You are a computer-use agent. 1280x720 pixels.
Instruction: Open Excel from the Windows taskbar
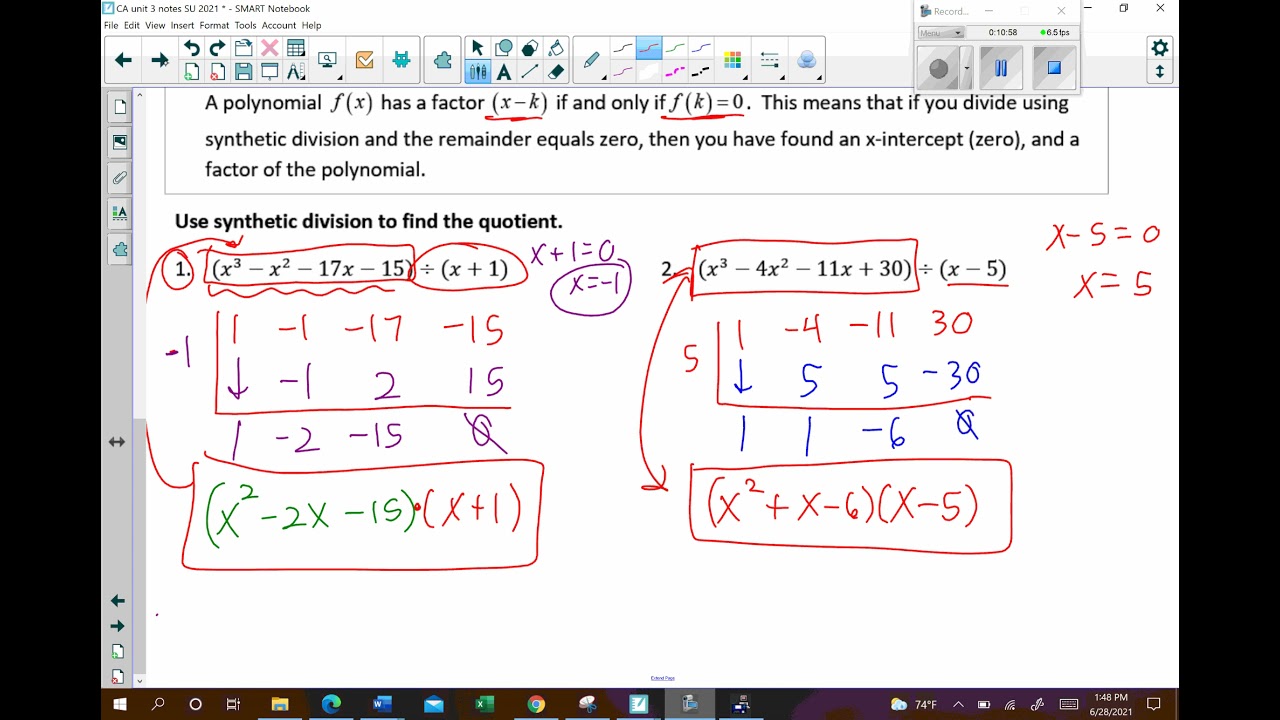484,704
